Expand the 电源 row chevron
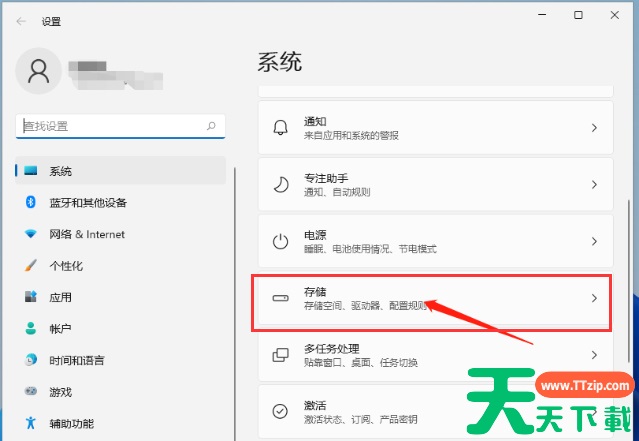This screenshot has width=639, height=441. pyautogui.click(x=594, y=242)
